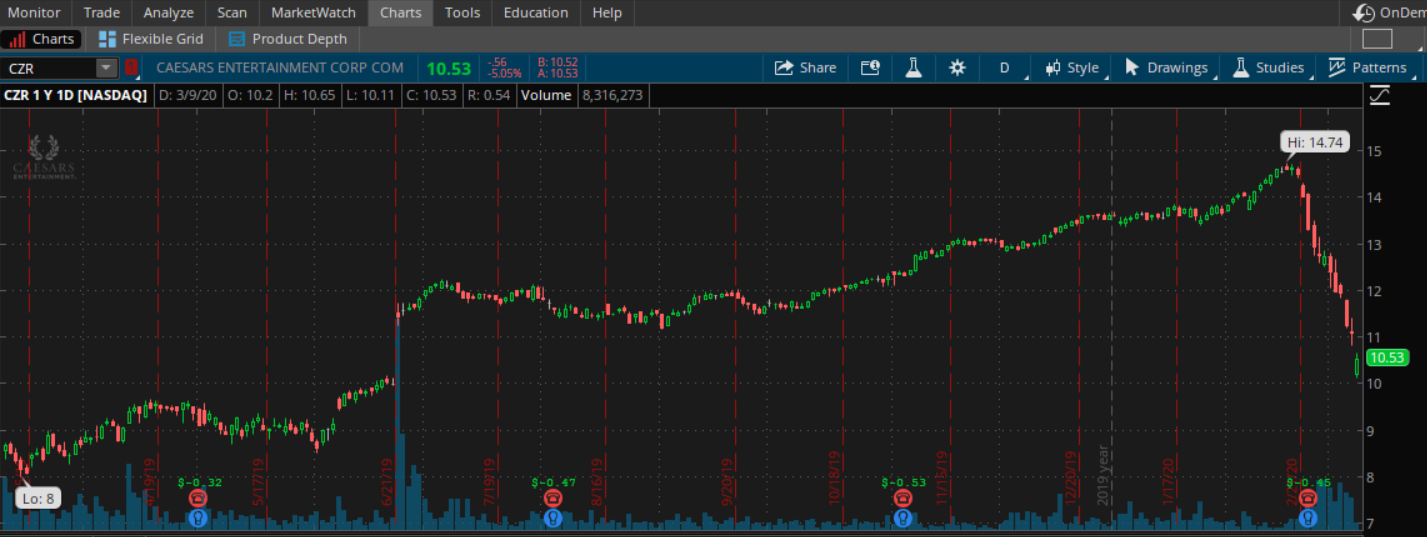Viewport: 1427px width, 537px height.
Task: Click the Caesars Entertainment Corp company name
Action: click(280, 68)
